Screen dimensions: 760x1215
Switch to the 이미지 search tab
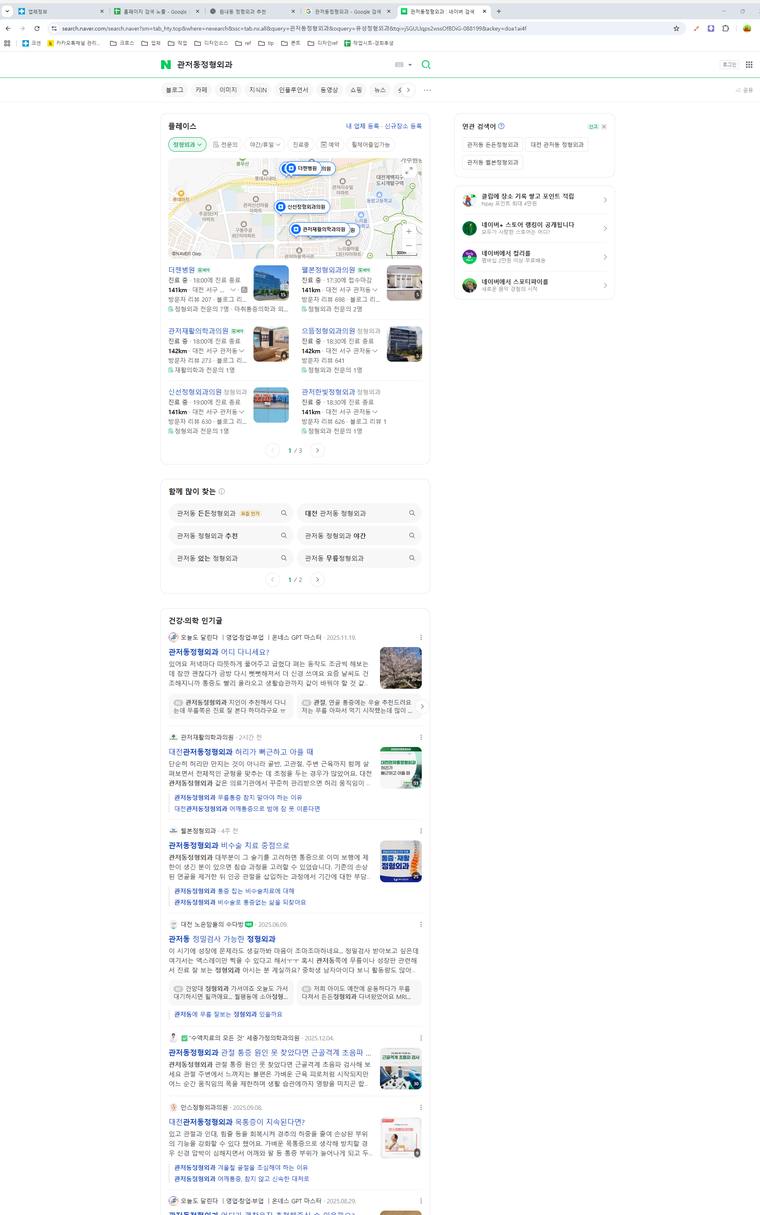point(229,90)
